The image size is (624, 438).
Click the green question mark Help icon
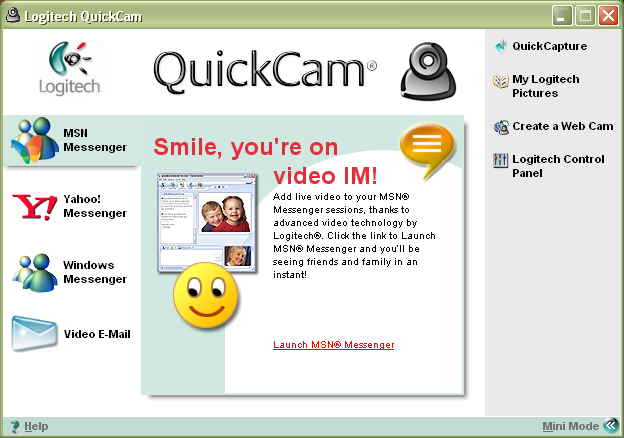[14, 427]
